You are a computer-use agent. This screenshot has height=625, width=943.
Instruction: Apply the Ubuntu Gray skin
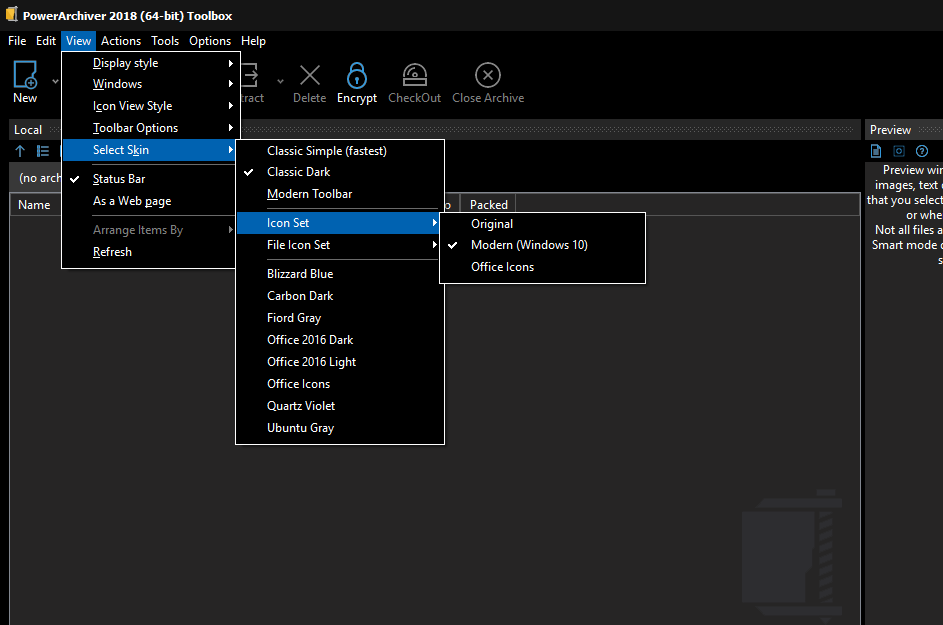click(340, 428)
